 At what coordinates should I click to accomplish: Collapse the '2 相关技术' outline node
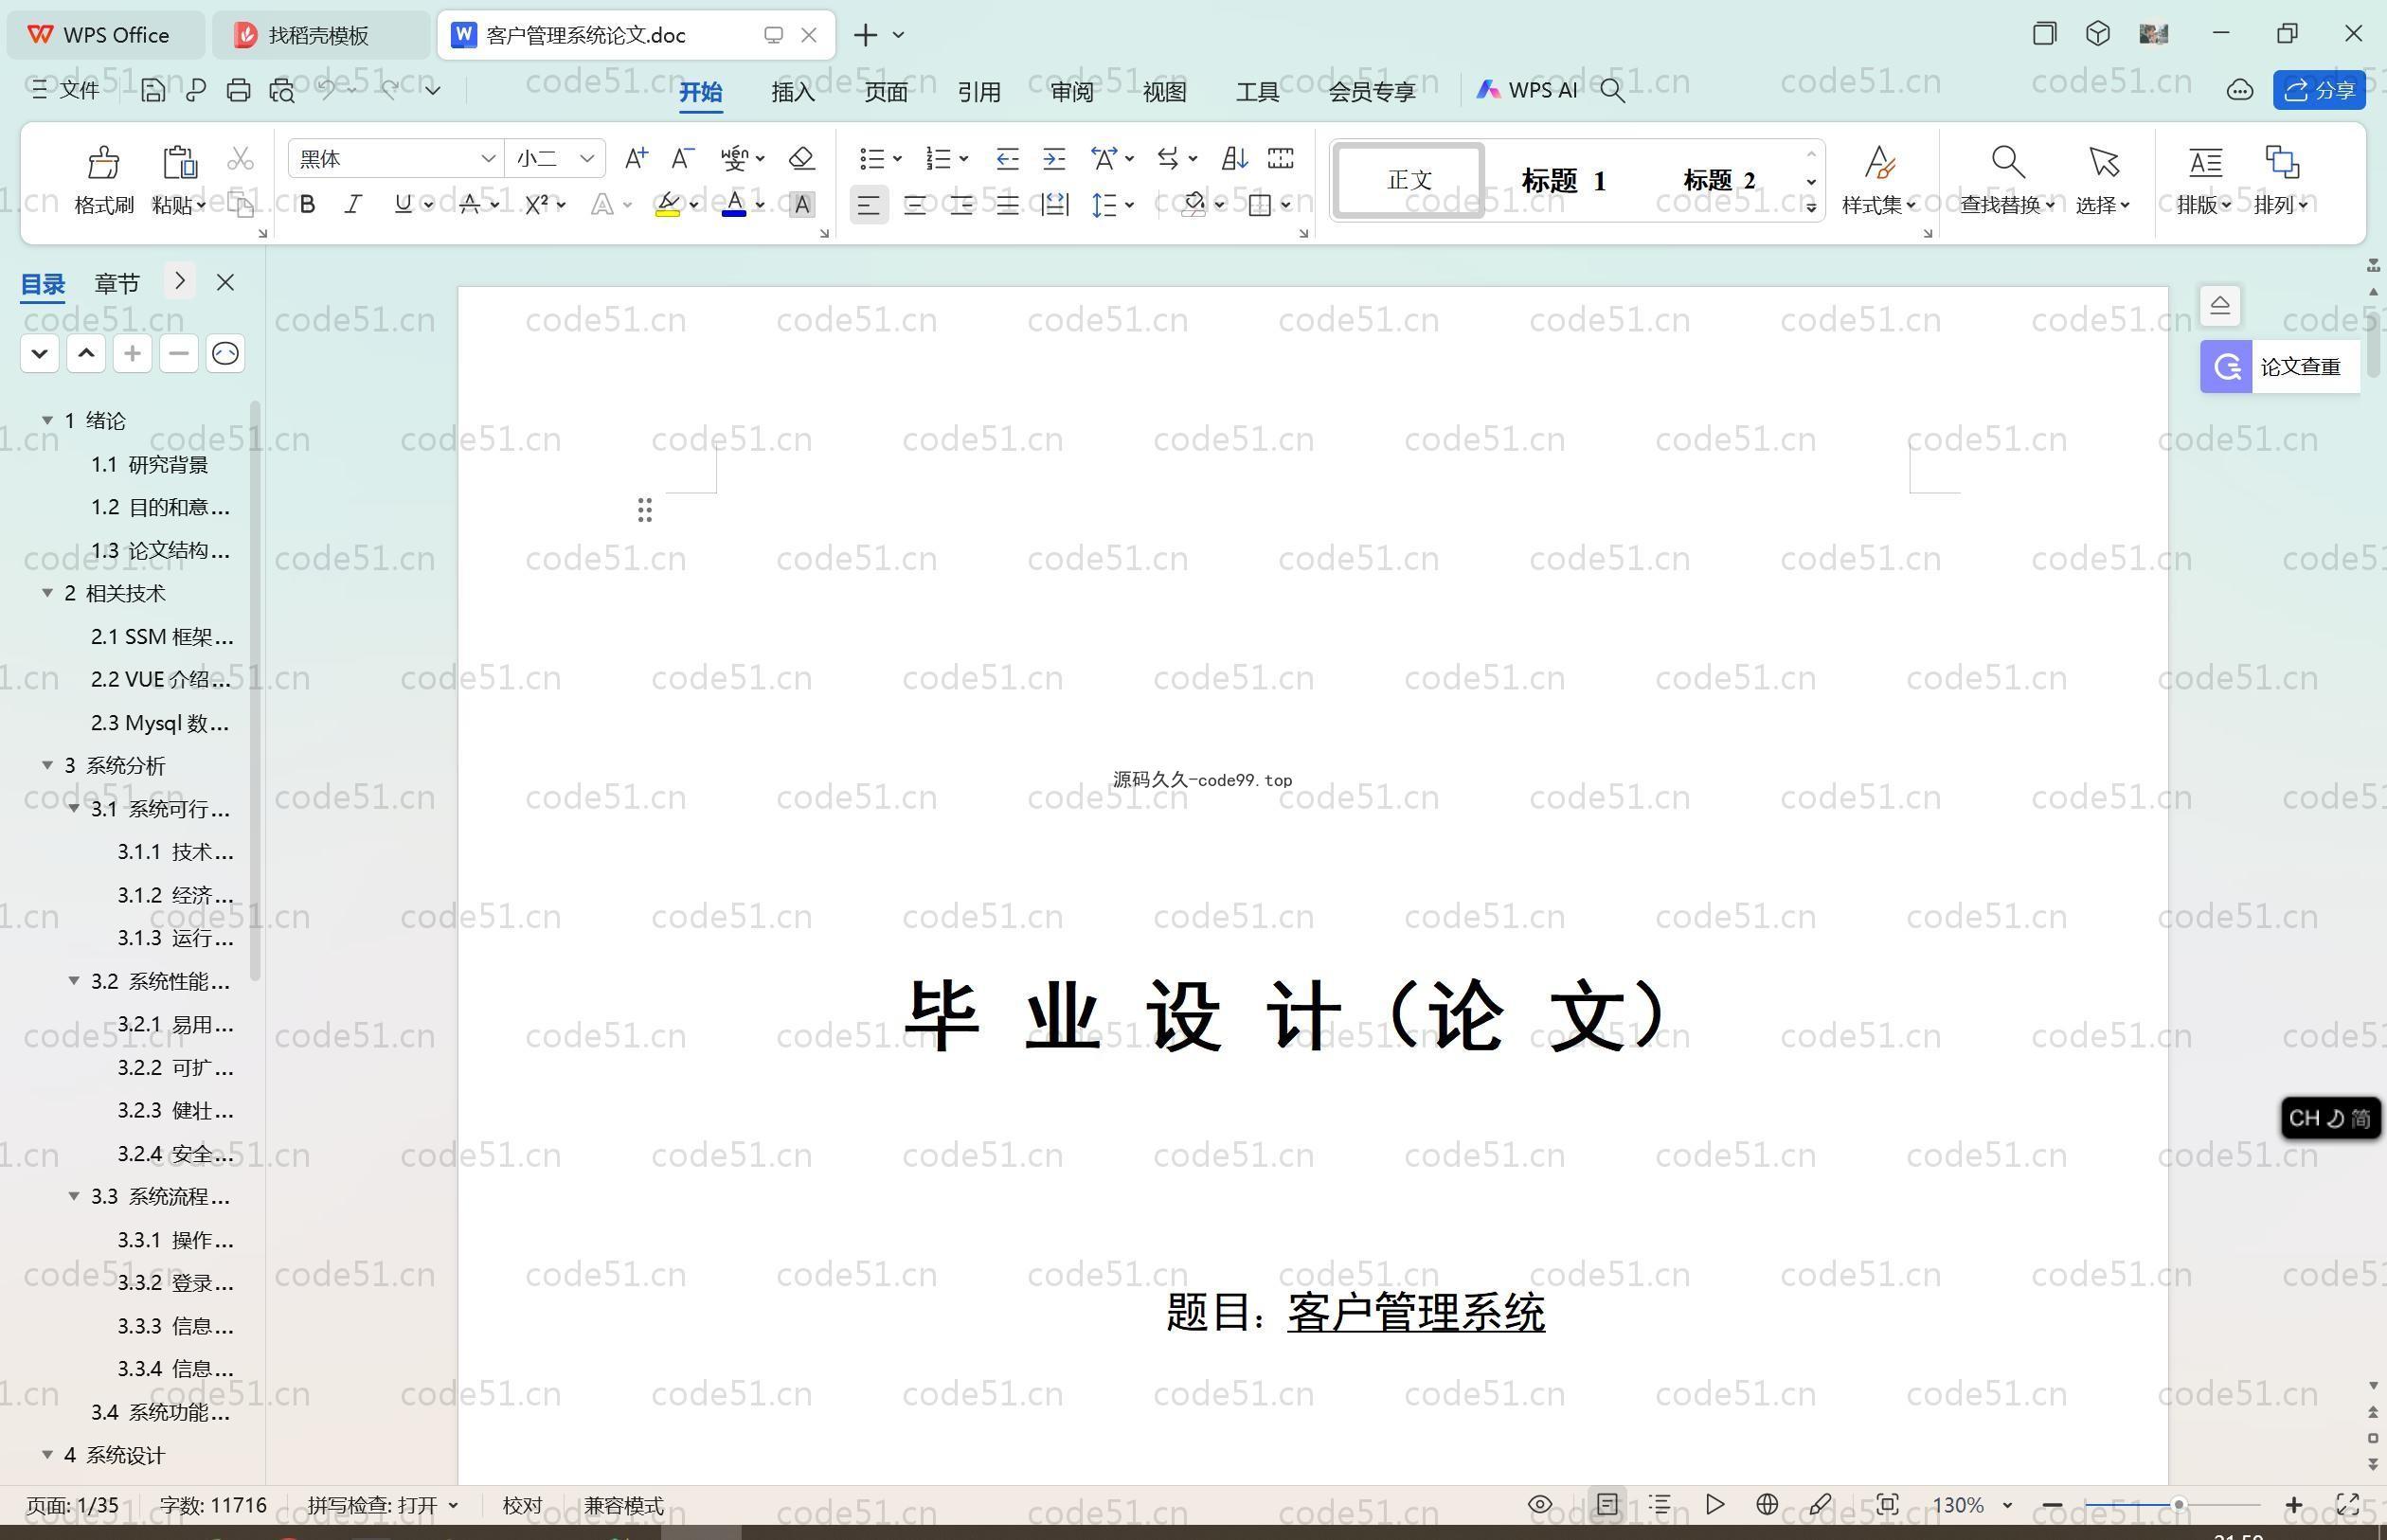tap(47, 593)
